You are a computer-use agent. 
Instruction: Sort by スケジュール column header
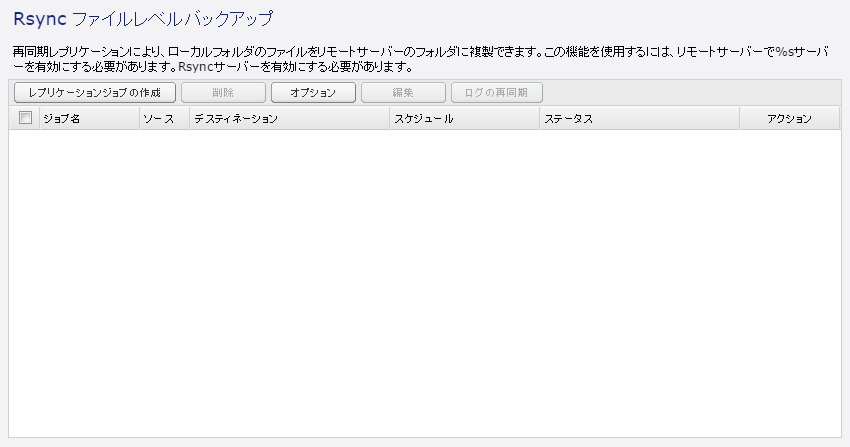(465, 119)
